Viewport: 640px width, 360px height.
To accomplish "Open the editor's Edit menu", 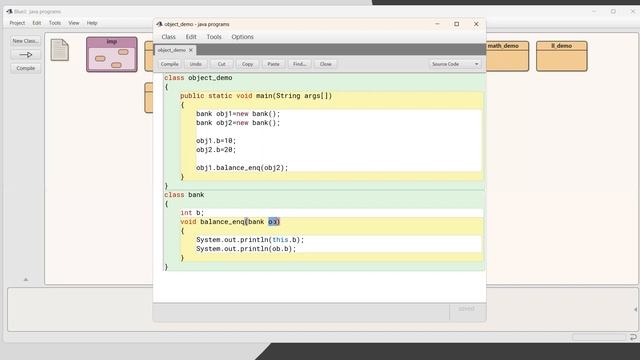I will pos(191,37).
